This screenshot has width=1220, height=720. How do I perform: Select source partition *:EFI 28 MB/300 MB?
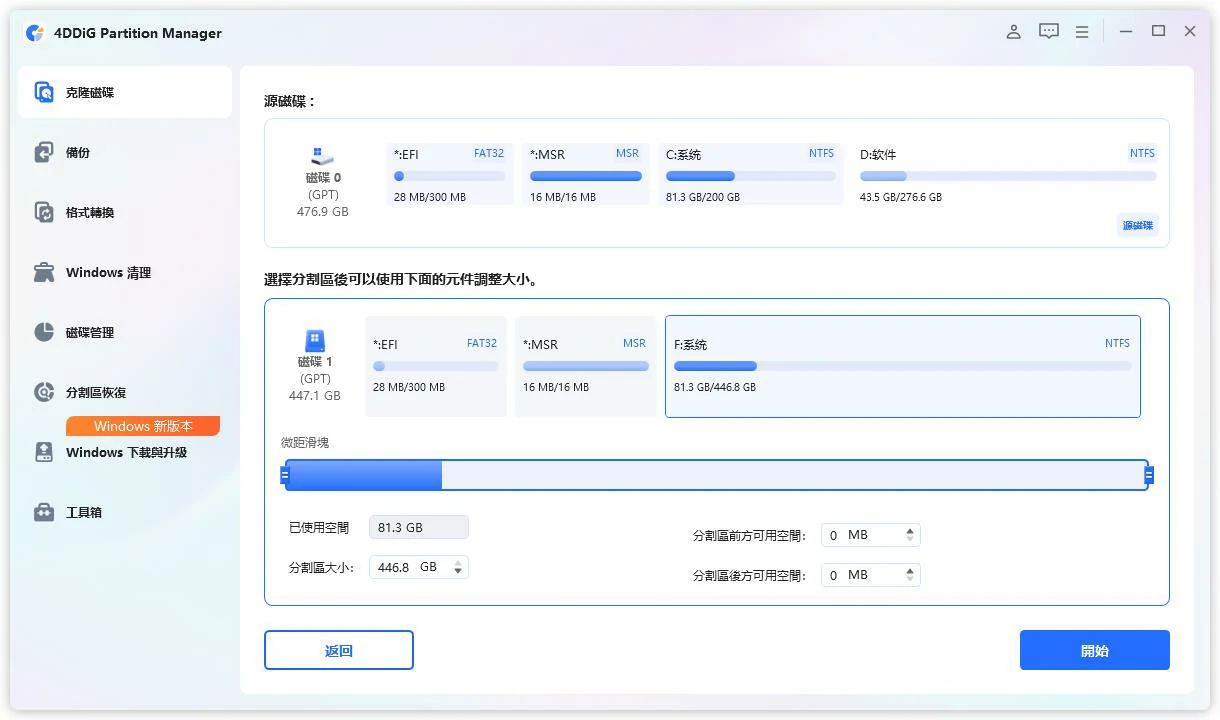(450, 175)
